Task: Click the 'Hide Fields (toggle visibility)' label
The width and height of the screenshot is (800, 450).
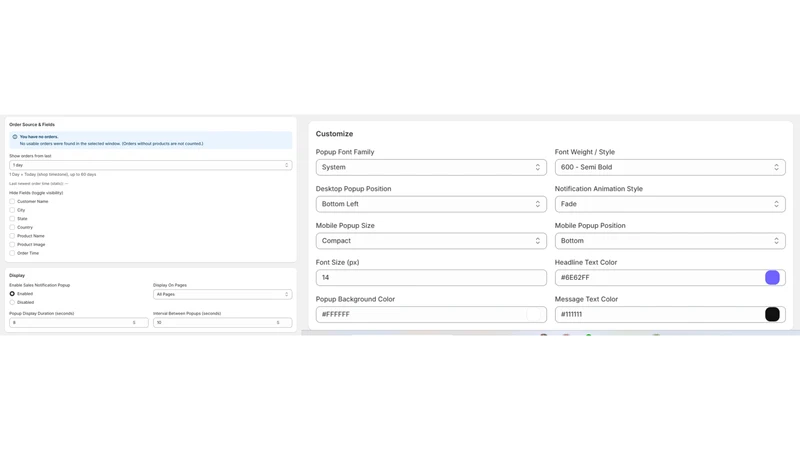Action: (36, 193)
